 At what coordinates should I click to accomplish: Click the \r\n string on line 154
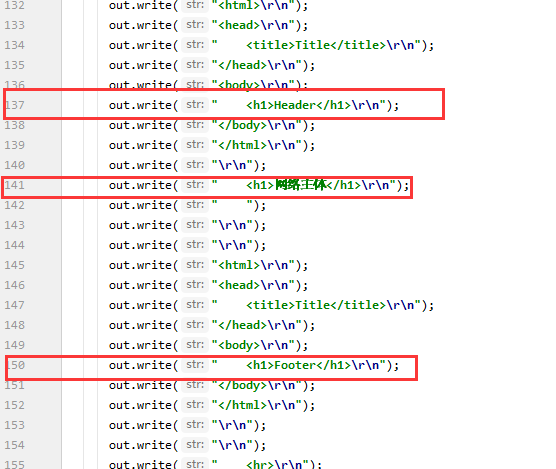(232, 445)
